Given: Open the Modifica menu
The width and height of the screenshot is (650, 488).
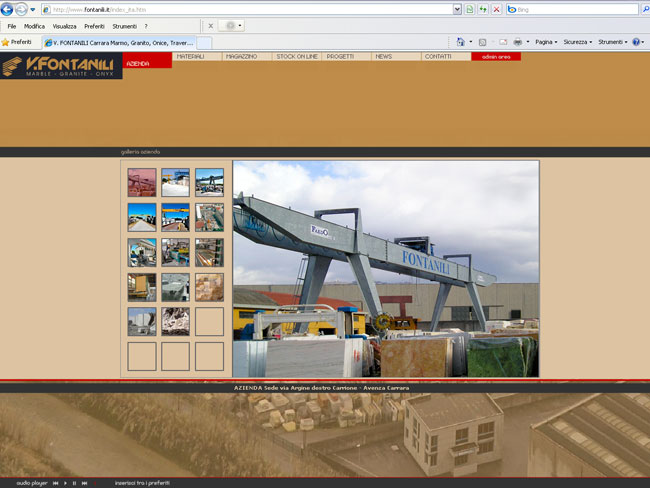Looking at the screenshot, I should pyautogui.click(x=34, y=26).
